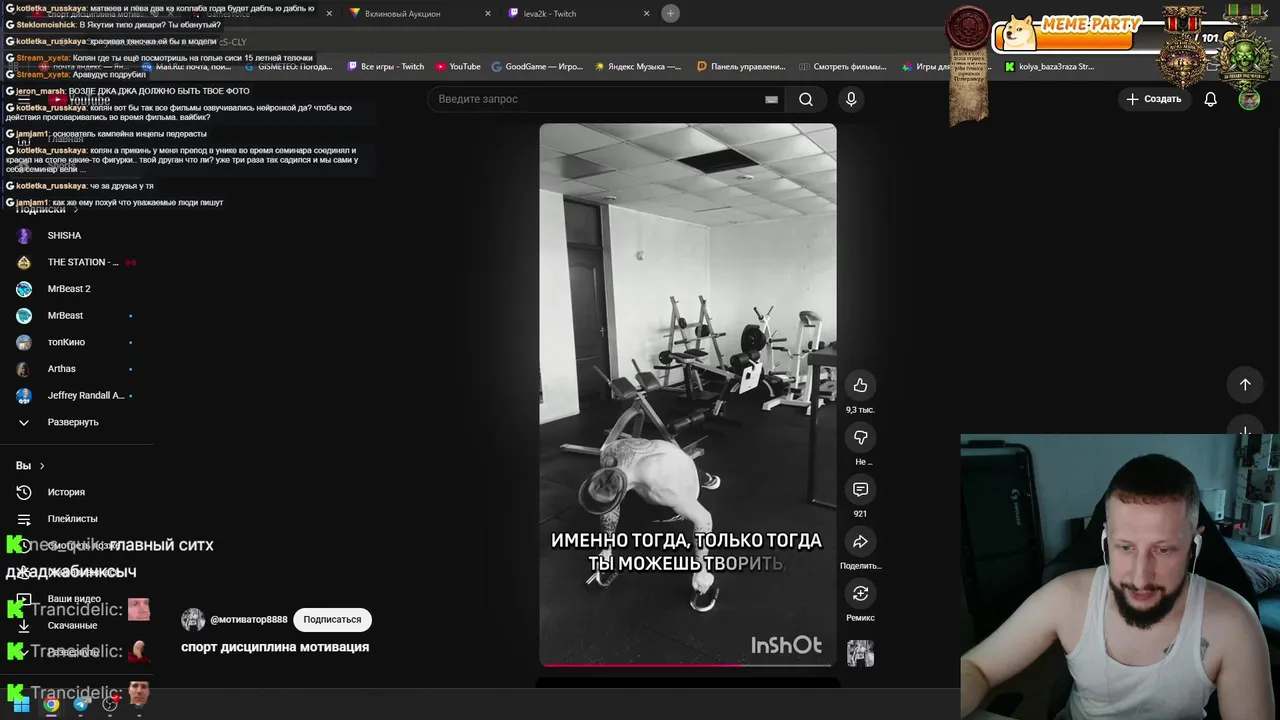Open the Windows Start button
This screenshot has height=720, width=1280.
(x=21, y=704)
